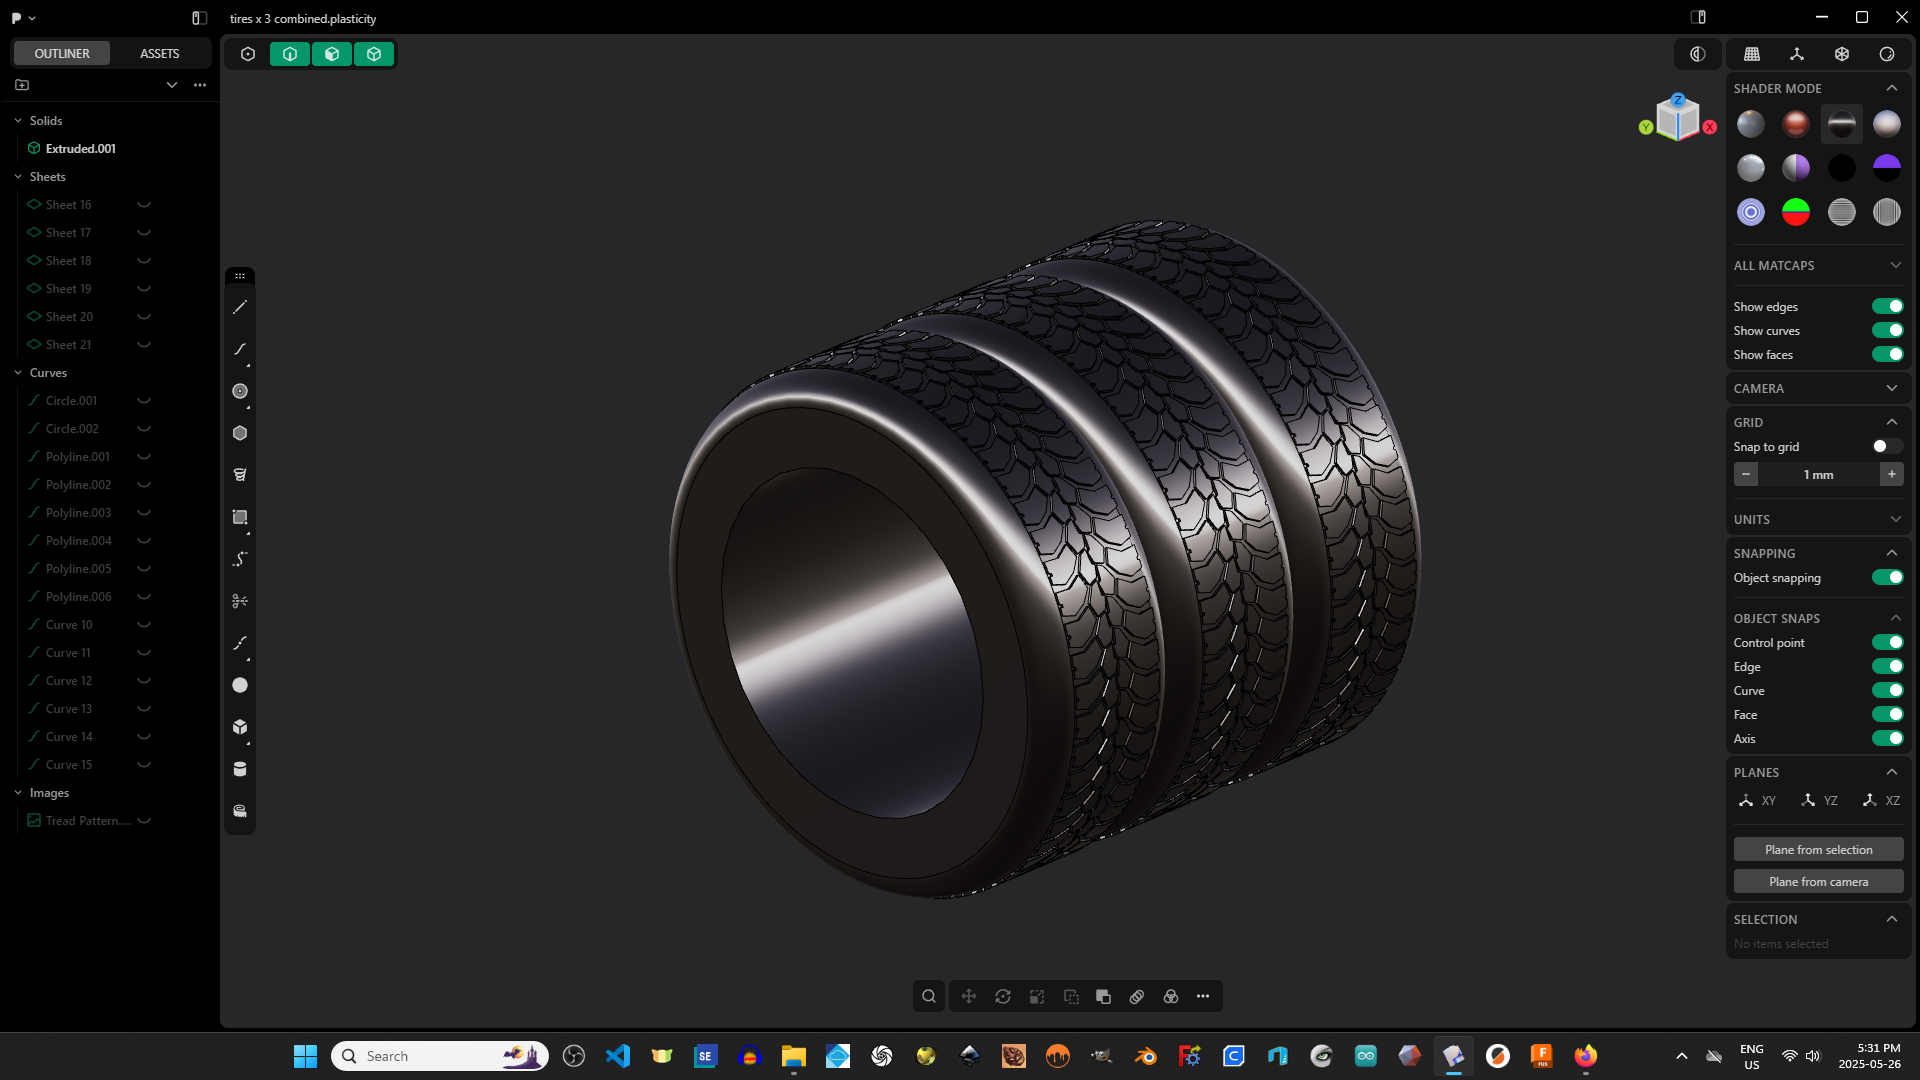Select the Sphere tool
The height and width of the screenshot is (1080, 1920).
[240, 685]
